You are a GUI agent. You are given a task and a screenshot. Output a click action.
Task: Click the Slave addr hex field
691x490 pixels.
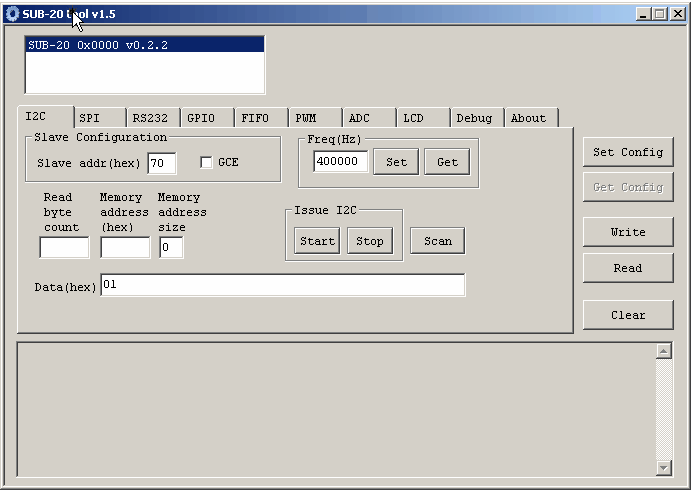[x=161, y=163]
